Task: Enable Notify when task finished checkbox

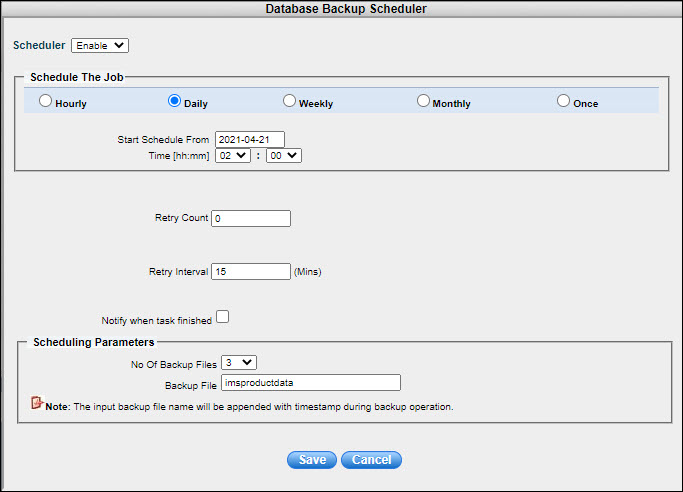Action: click(x=223, y=317)
